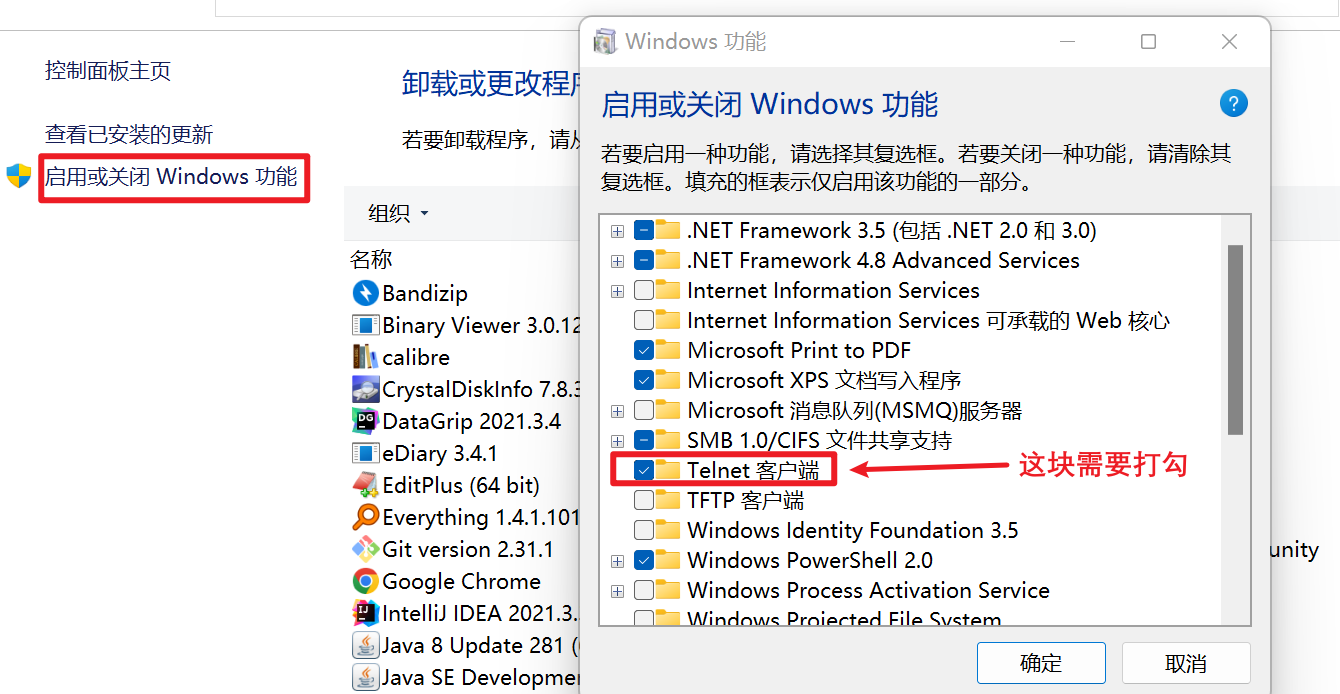The width and height of the screenshot is (1340, 694).
Task: Click the features list vertical scrollbar
Action: [1235, 340]
